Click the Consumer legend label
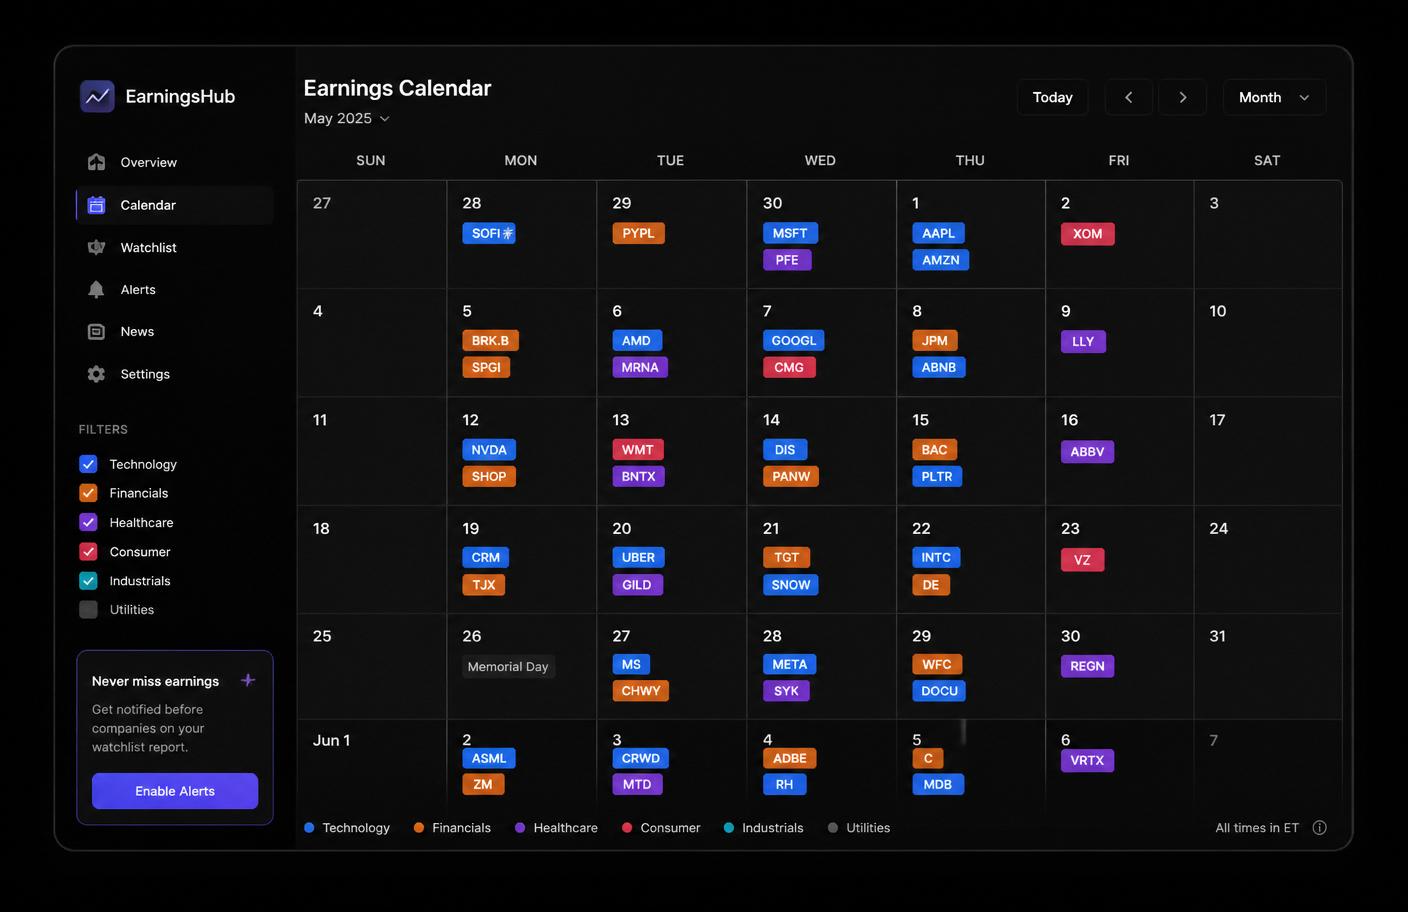The width and height of the screenshot is (1408, 912). [670, 827]
